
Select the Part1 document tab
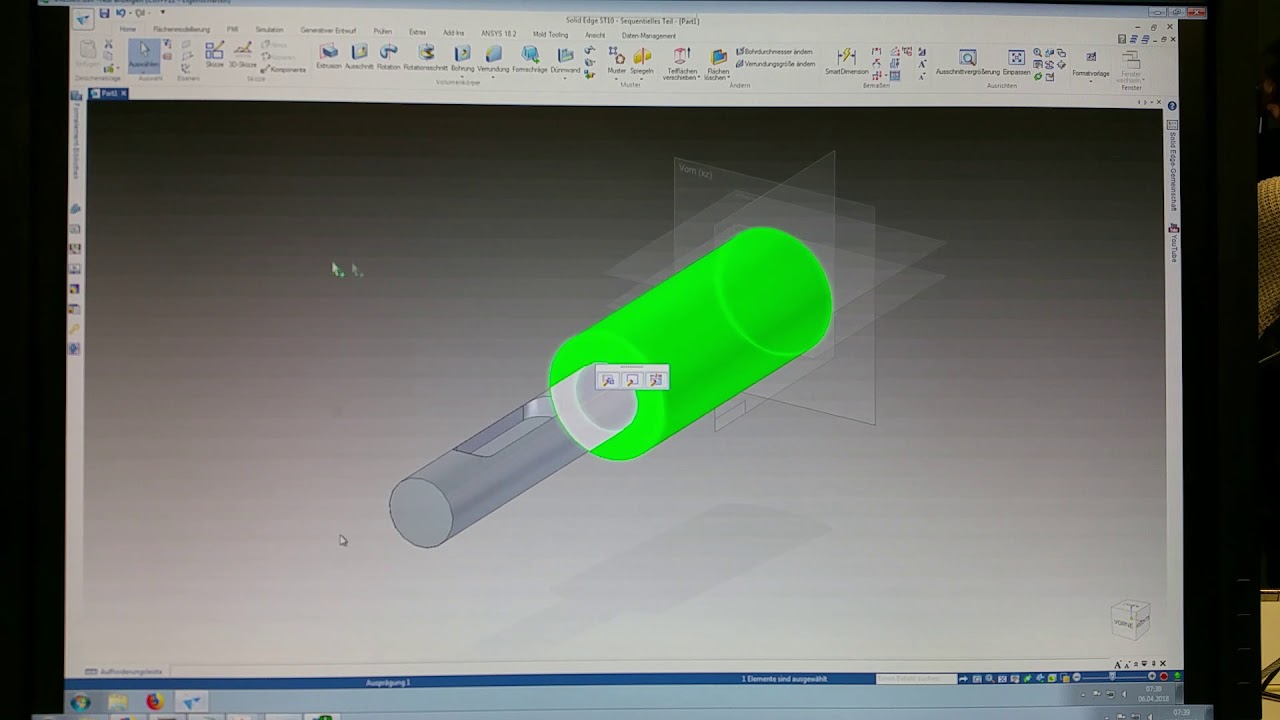(x=108, y=93)
